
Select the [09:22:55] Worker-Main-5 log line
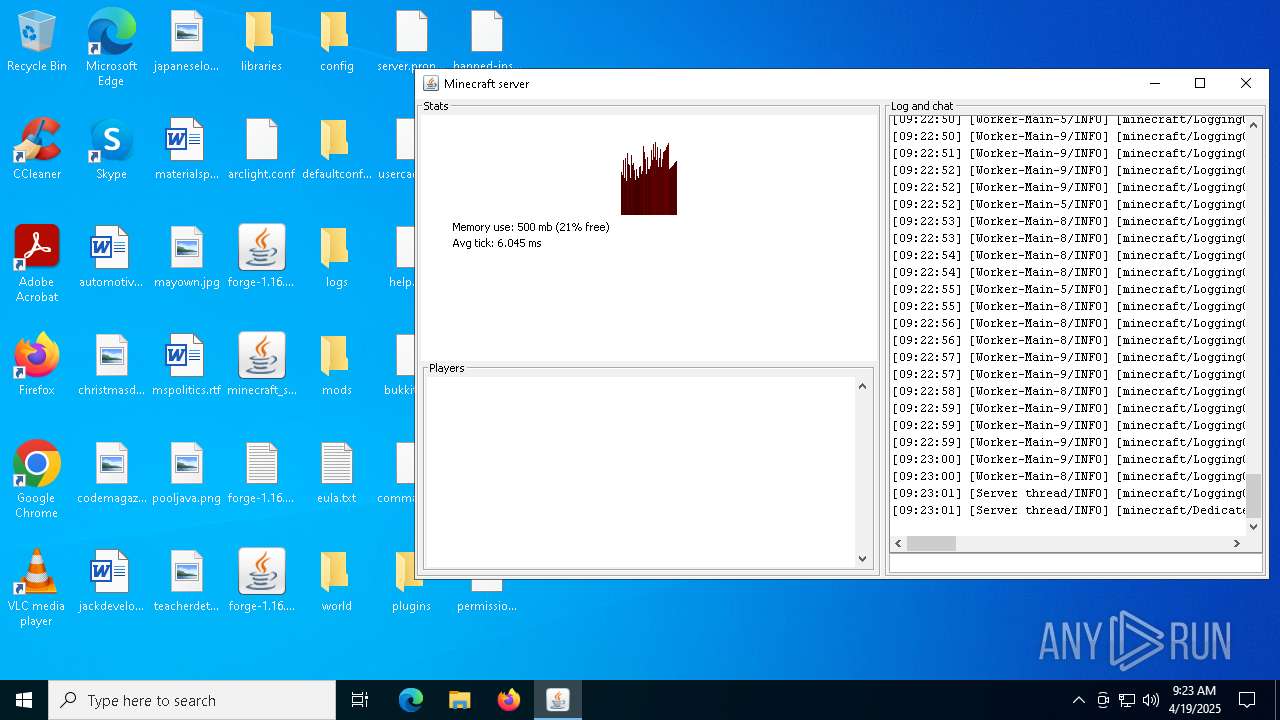pos(1068,289)
